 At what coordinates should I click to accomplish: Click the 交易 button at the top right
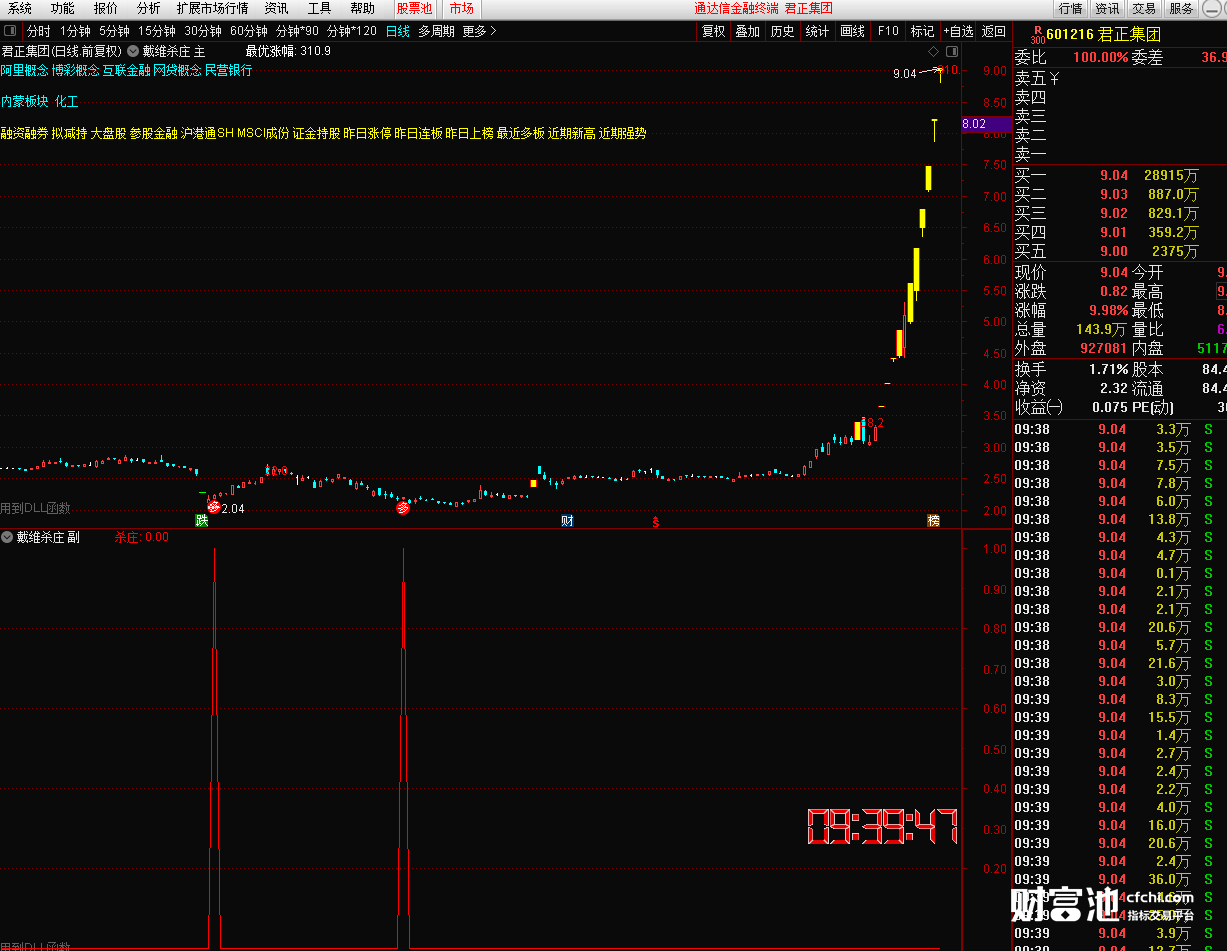pyautogui.click(x=1144, y=8)
